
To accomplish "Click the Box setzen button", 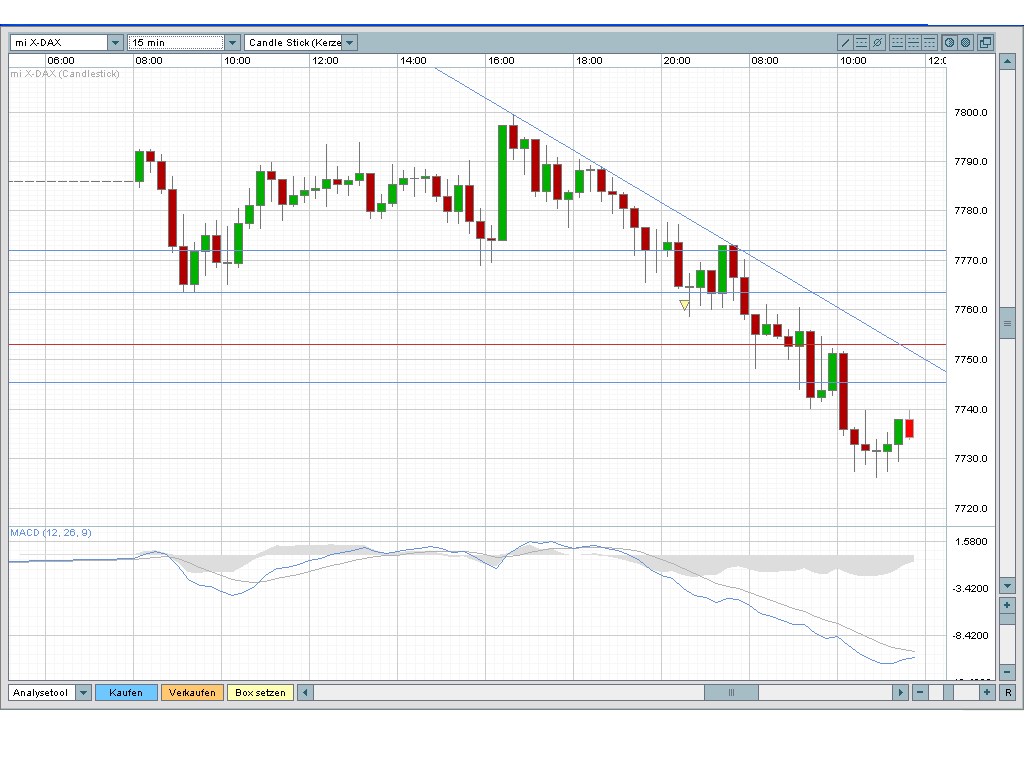I will pos(260,693).
